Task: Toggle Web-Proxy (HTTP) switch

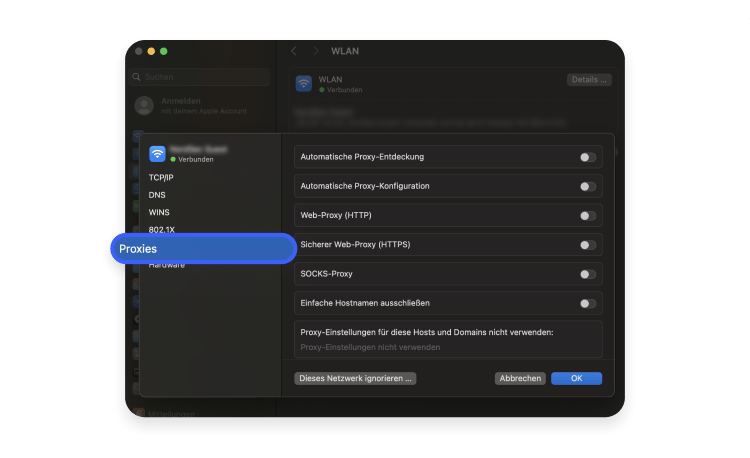Action: [x=588, y=216]
